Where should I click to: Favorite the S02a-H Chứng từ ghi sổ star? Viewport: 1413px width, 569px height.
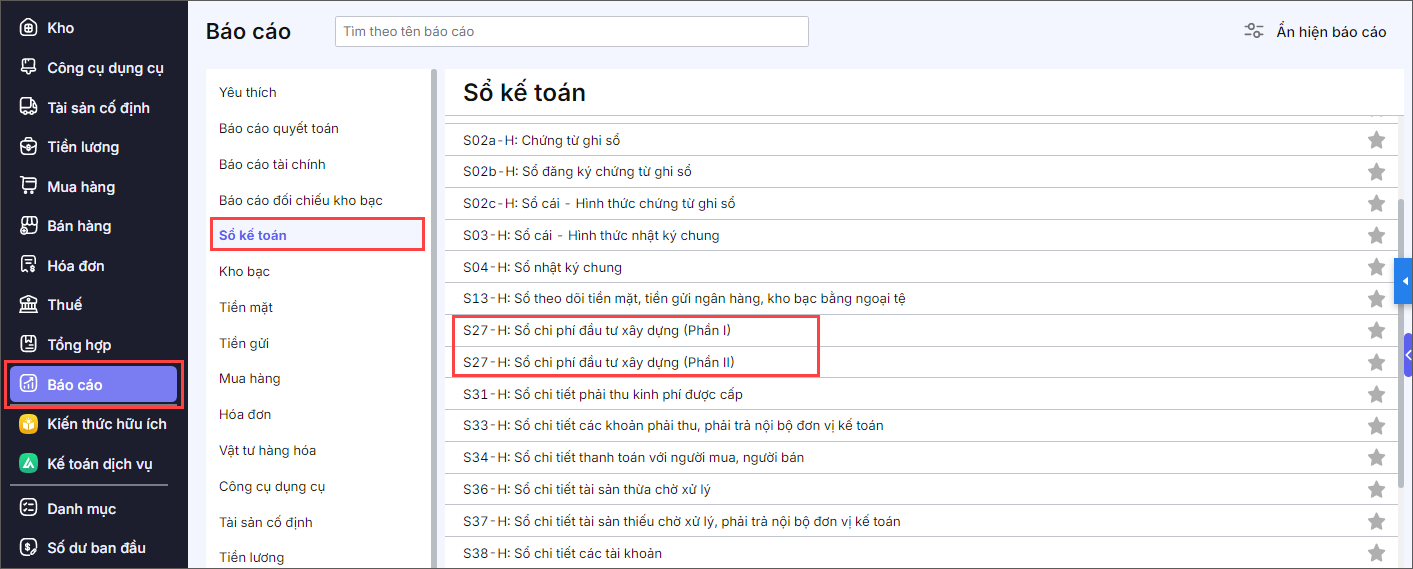point(1376,140)
